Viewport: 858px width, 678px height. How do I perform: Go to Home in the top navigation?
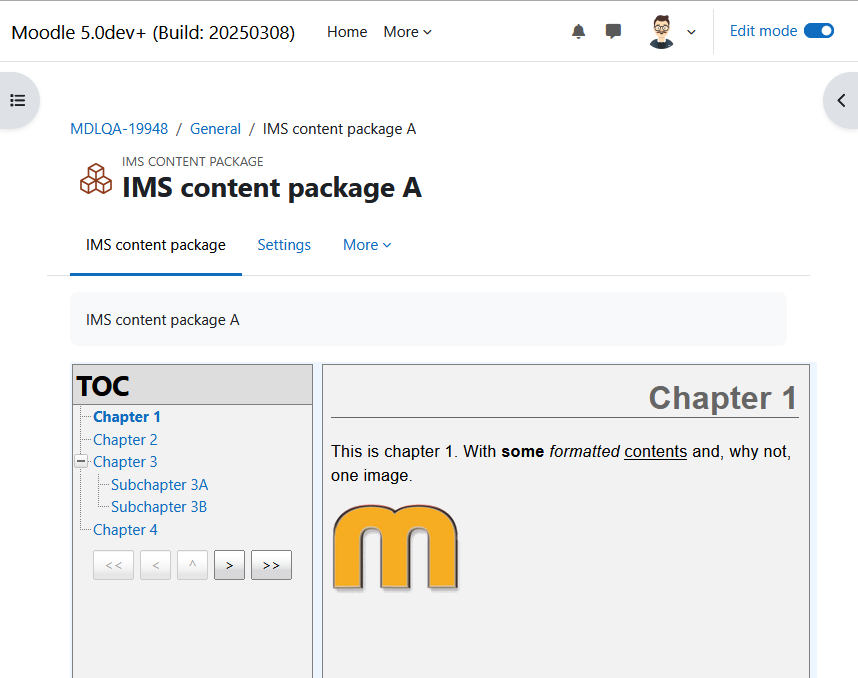347,32
